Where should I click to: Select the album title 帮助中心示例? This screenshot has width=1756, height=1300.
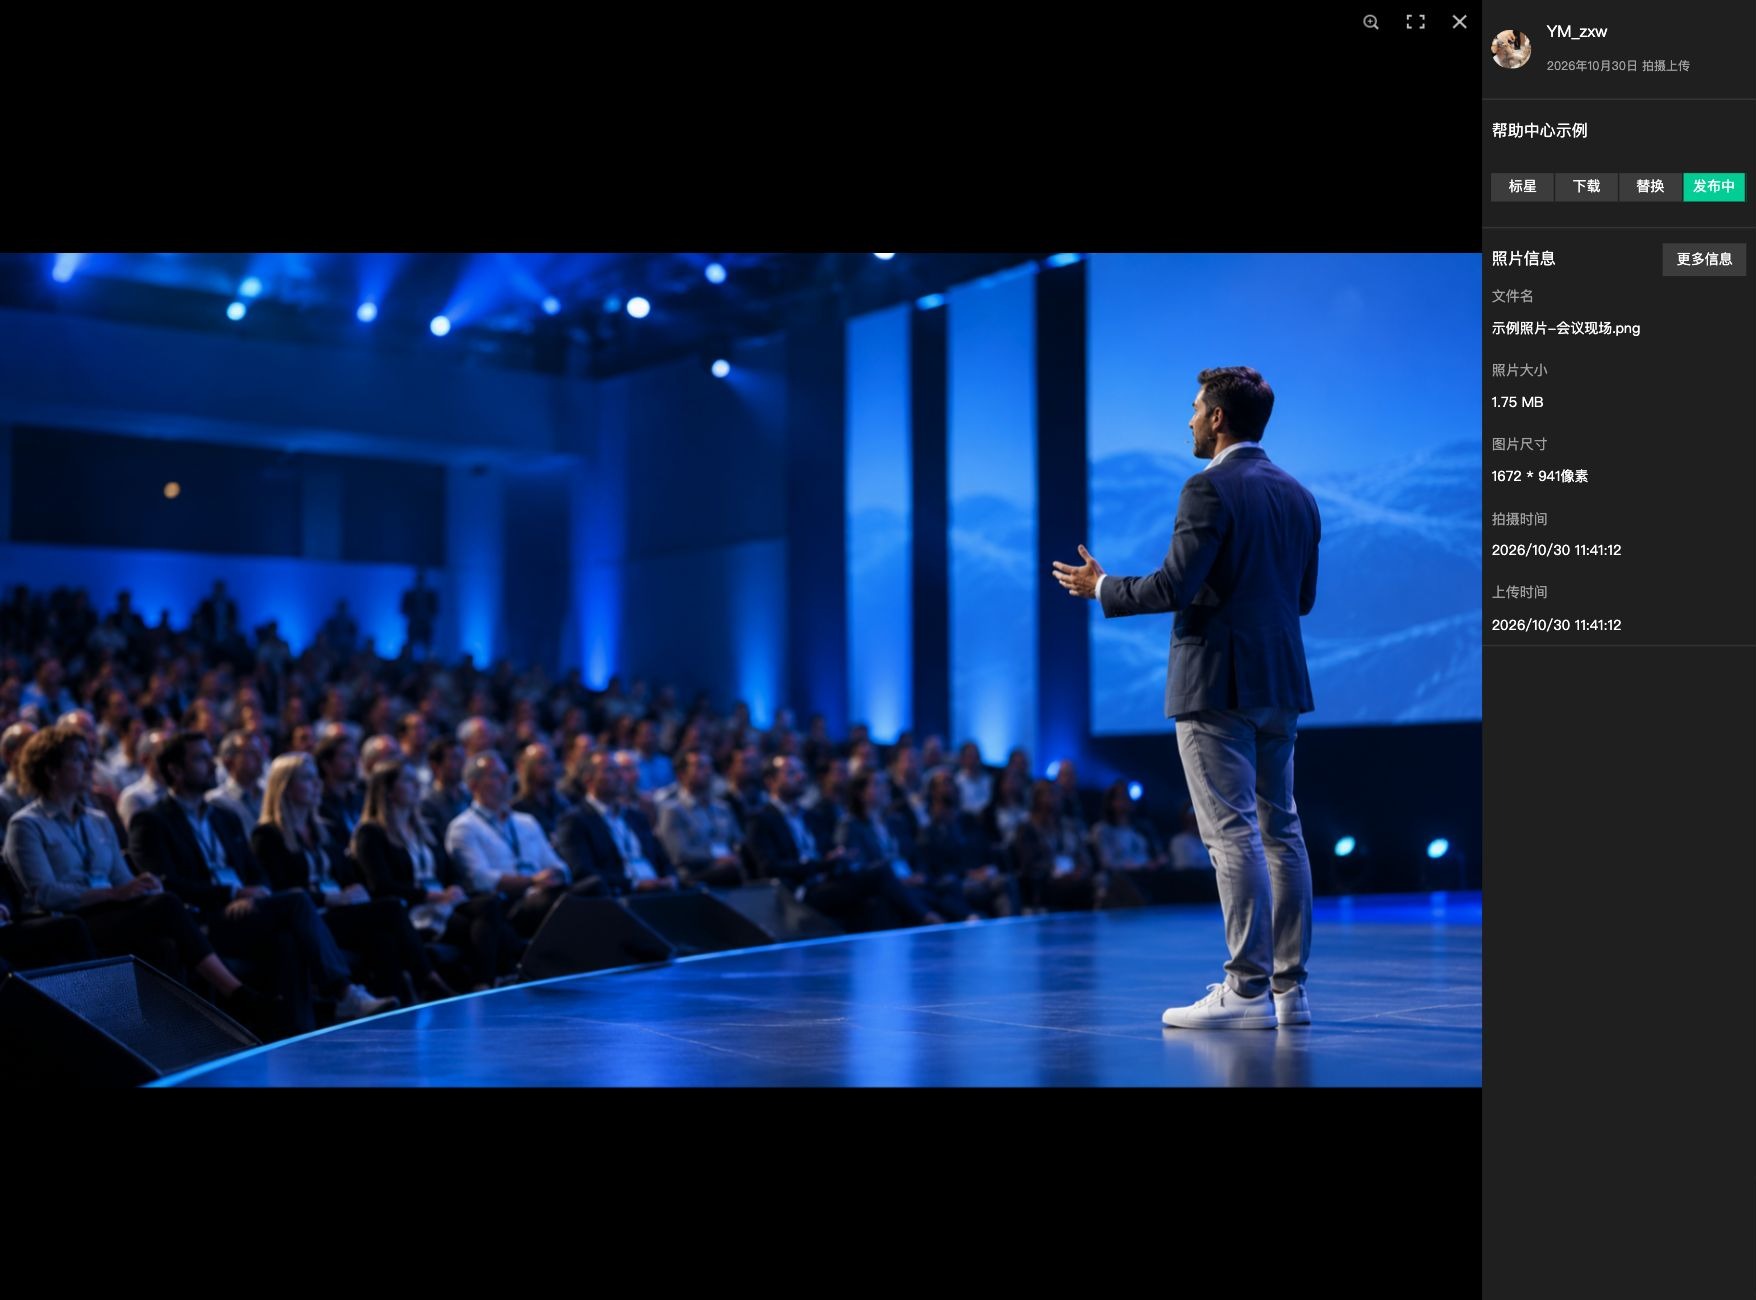tap(1539, 130)
